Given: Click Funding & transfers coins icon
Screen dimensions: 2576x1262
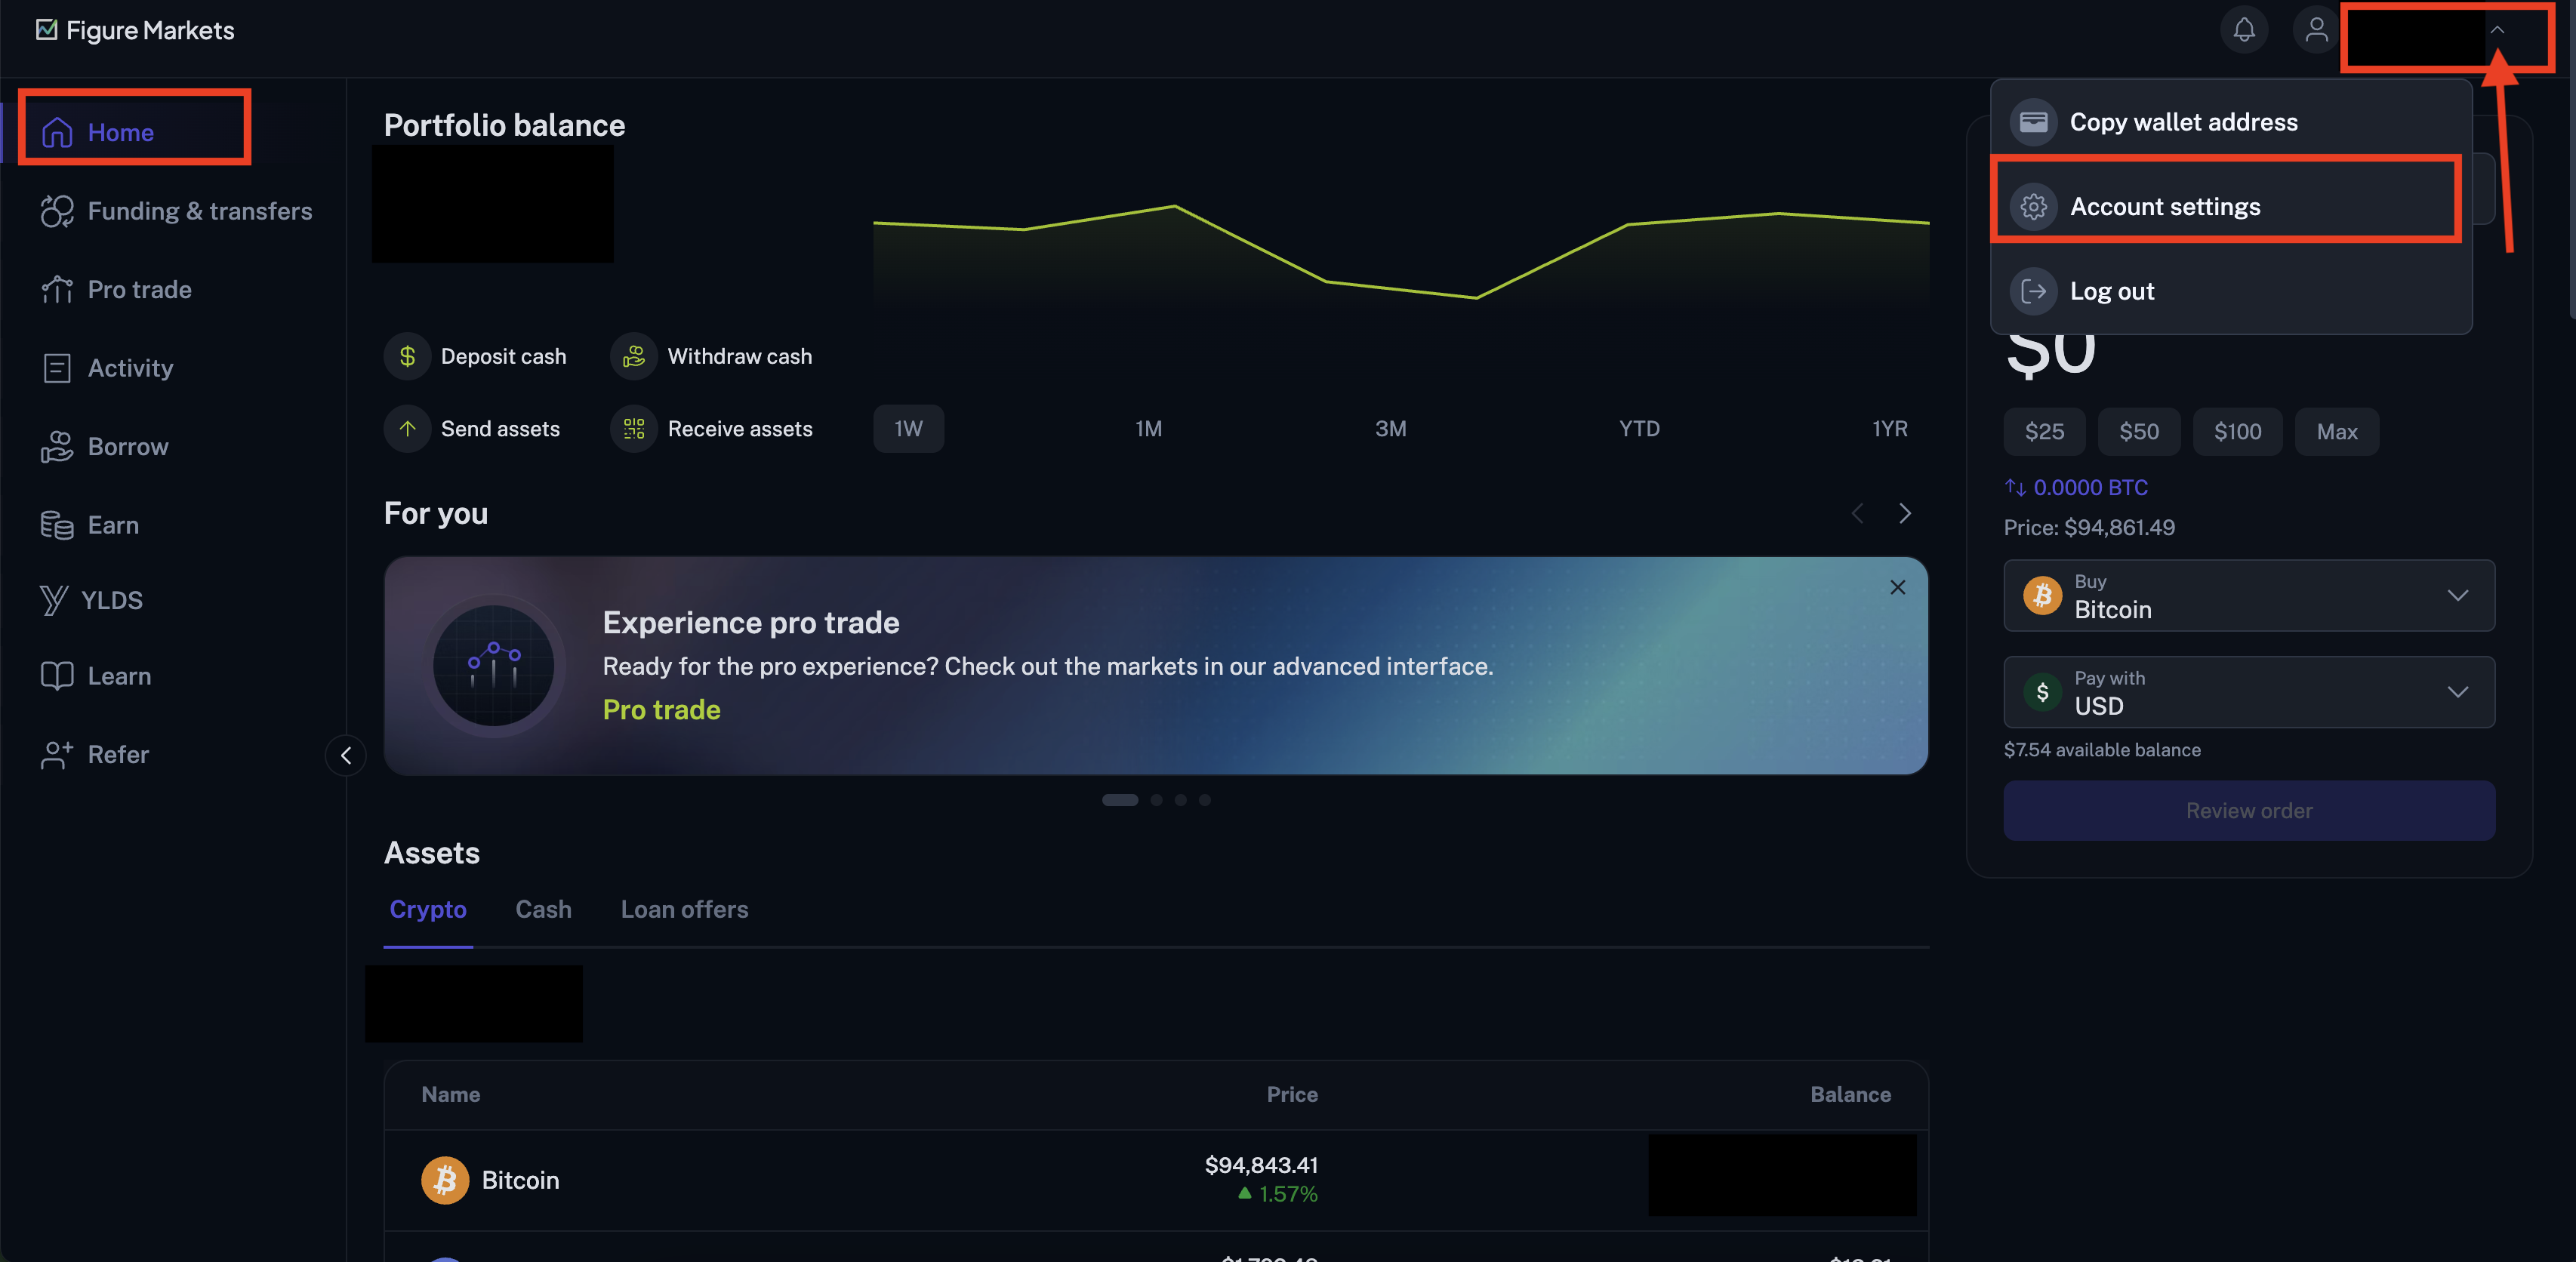Looking at the screenshot, I should pos(57,211).
